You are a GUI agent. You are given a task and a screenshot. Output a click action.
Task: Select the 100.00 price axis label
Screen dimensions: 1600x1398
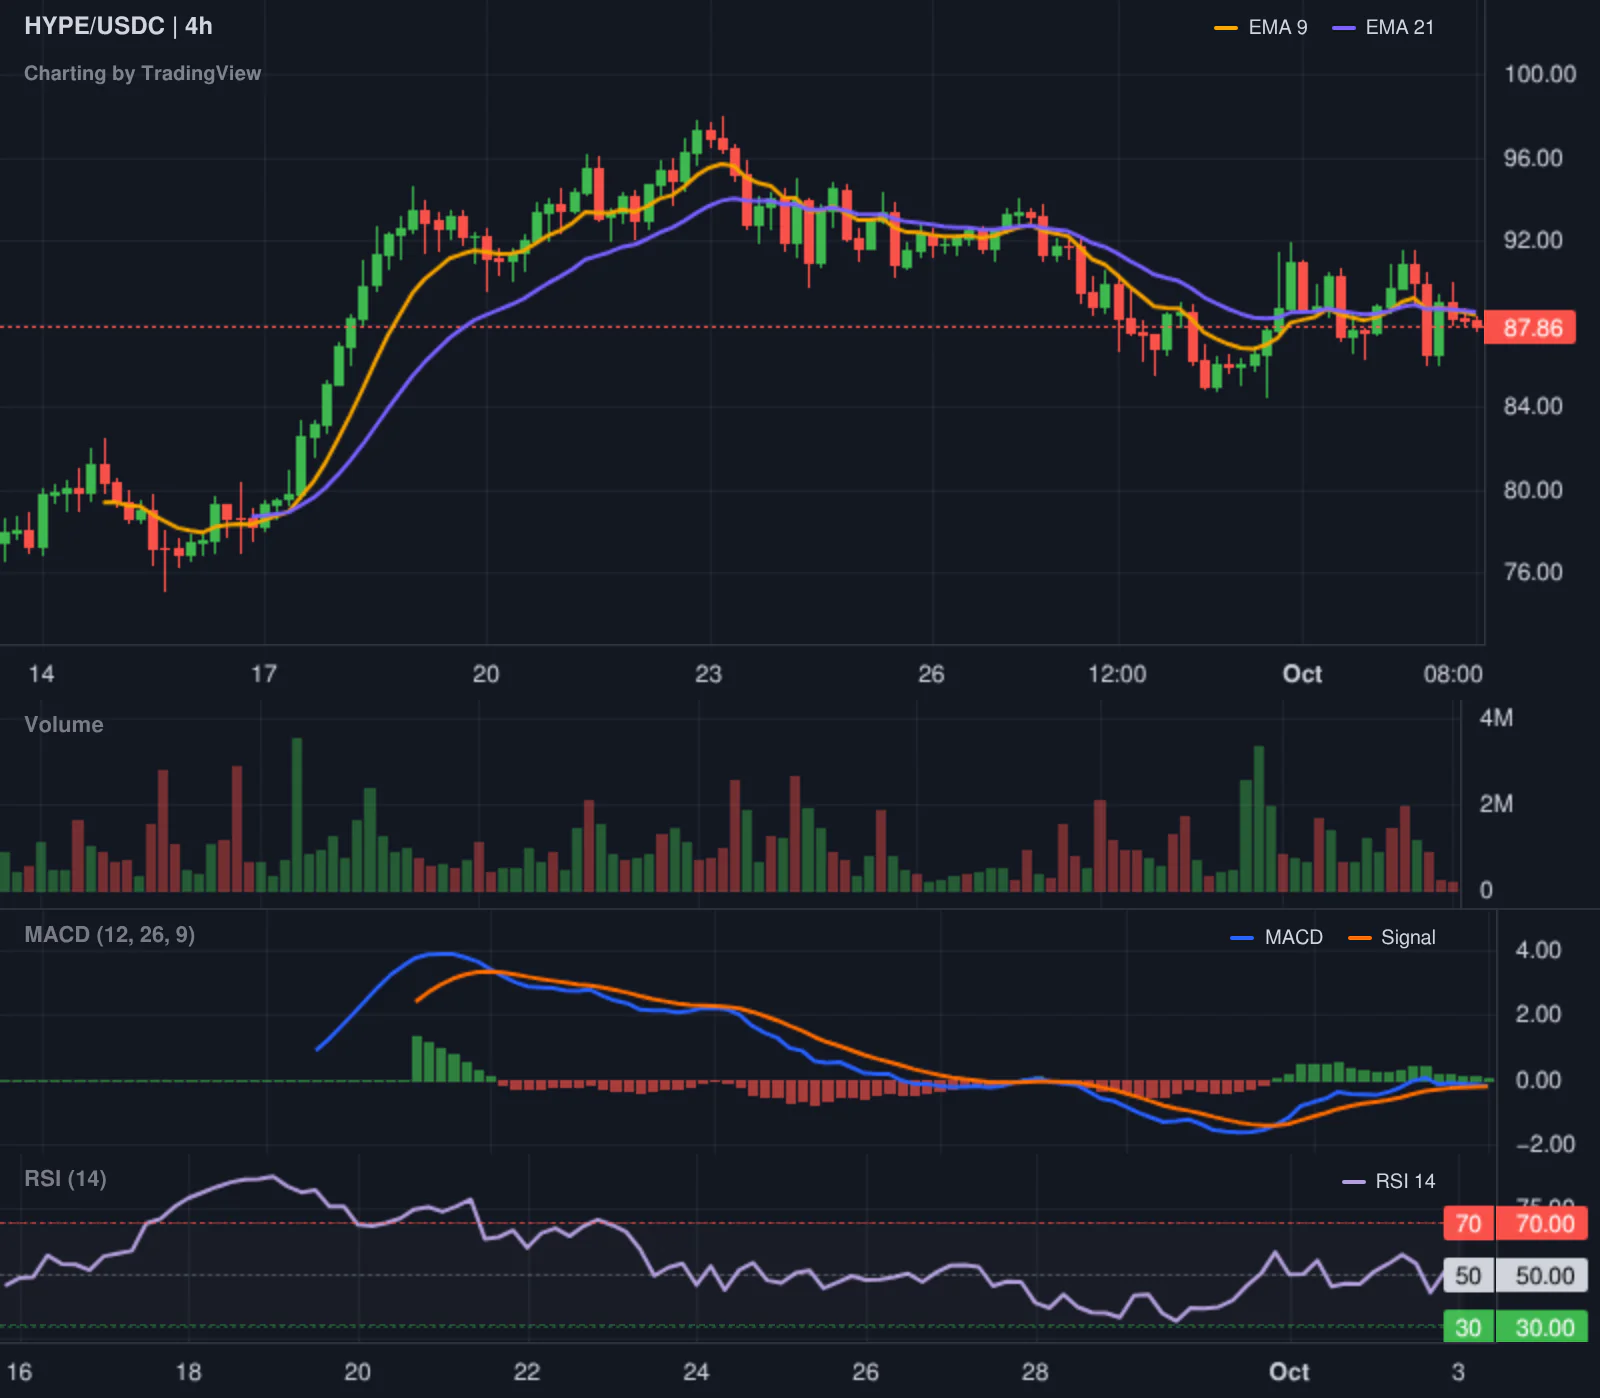coord(1540,74)
